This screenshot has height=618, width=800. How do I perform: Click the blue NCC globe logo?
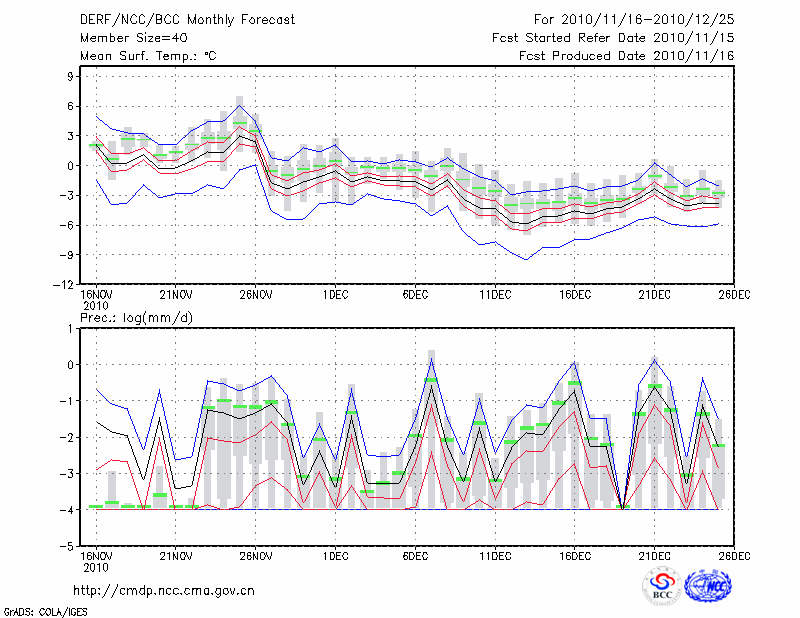709,587
